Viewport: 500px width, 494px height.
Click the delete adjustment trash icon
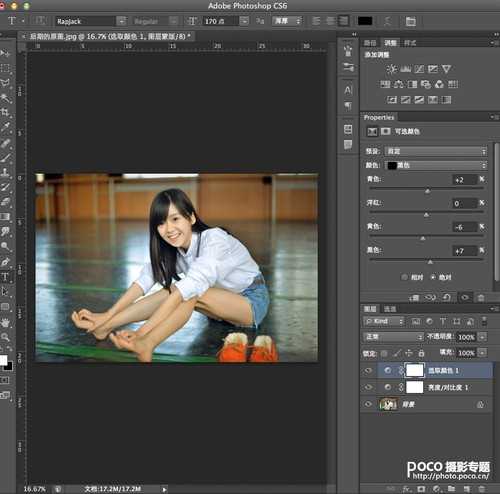click(x=481, y=298)
